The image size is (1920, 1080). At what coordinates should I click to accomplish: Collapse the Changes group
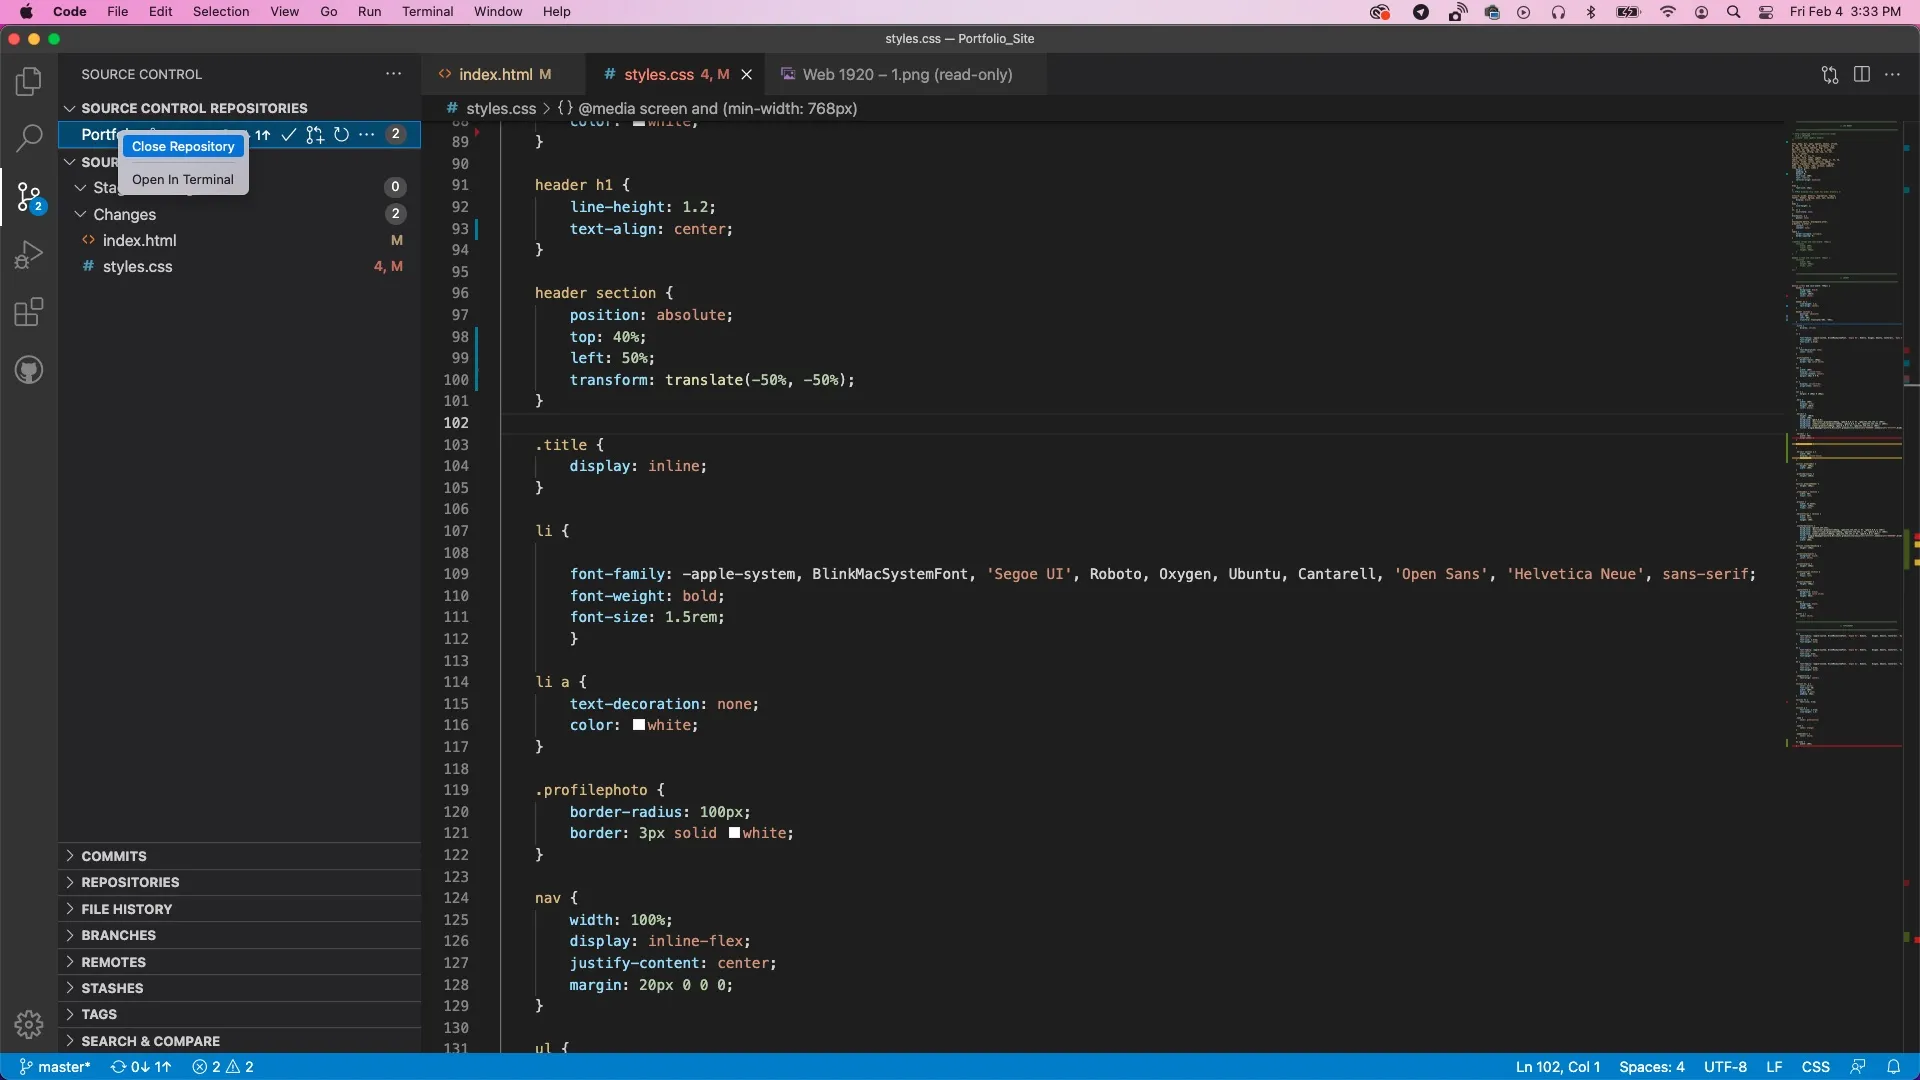(x=81, y=215)
